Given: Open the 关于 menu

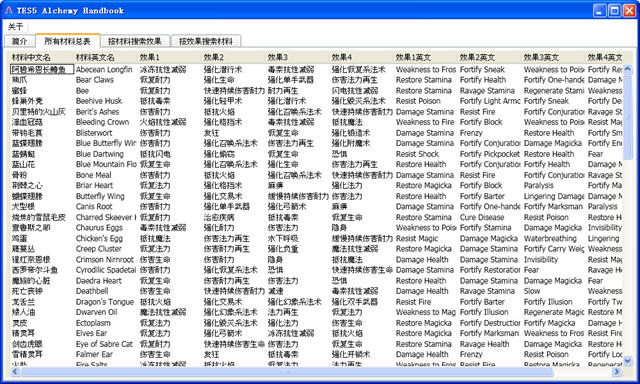Looking at the screenshot, I should [x=16, y=27].
